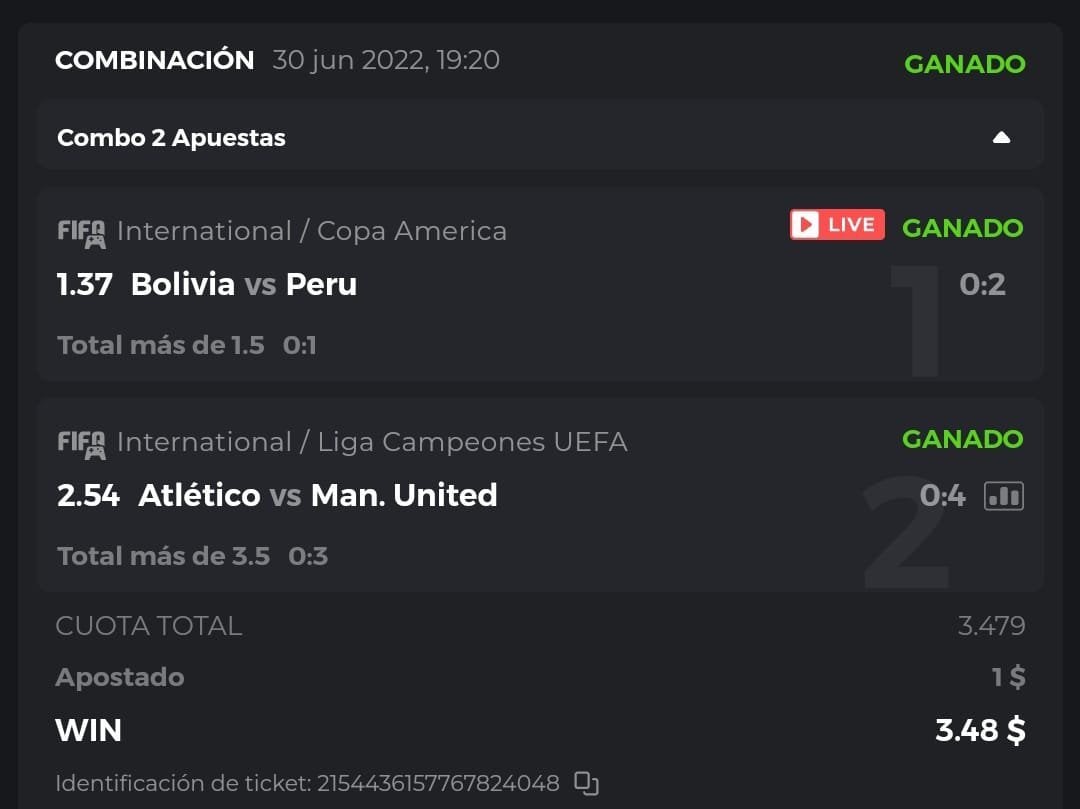
Task: Open the Bolivia vs Peru match
Action: (244, 285)
